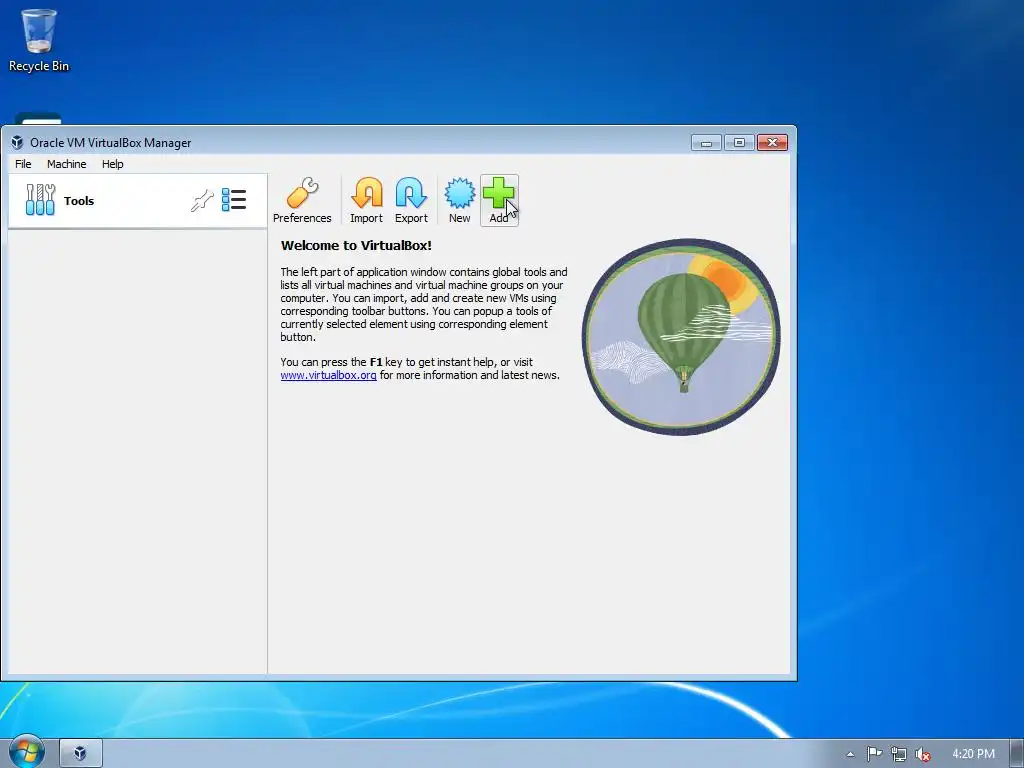Open the File menu
Viewport: 1024px width, 768px height.
point(23,164)
